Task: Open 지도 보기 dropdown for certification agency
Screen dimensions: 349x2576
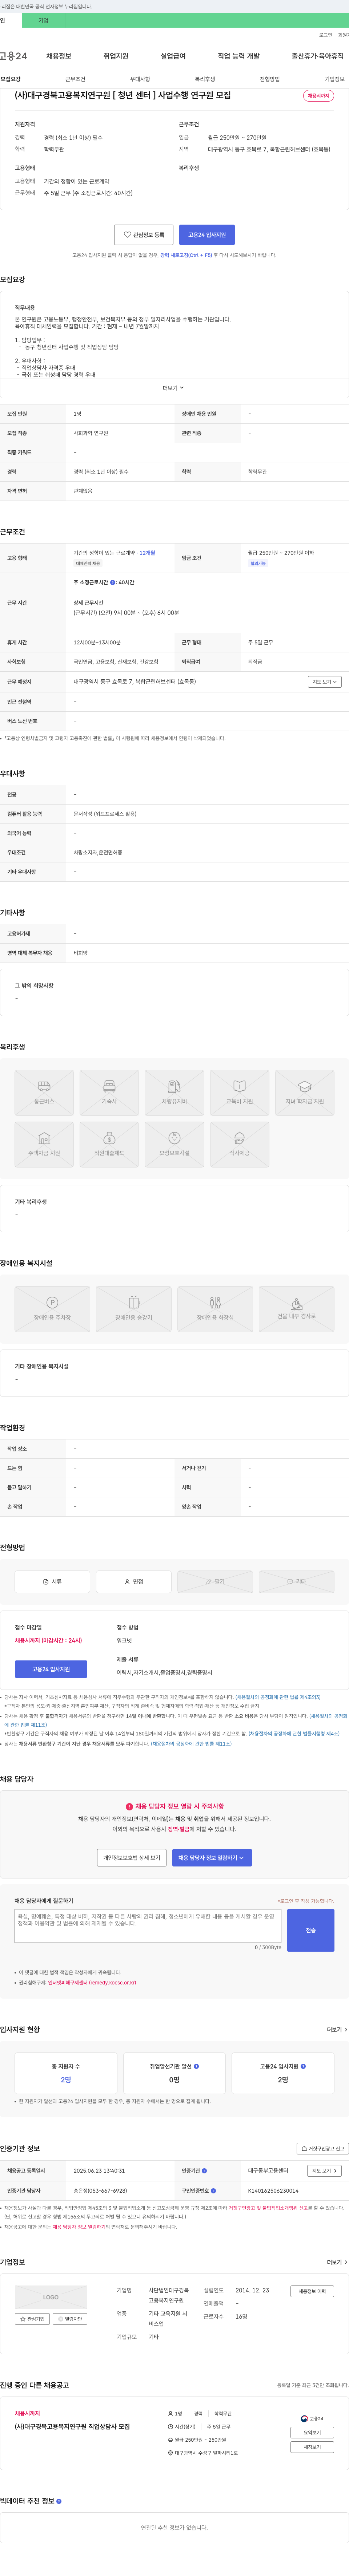Action: [324, 2171]
